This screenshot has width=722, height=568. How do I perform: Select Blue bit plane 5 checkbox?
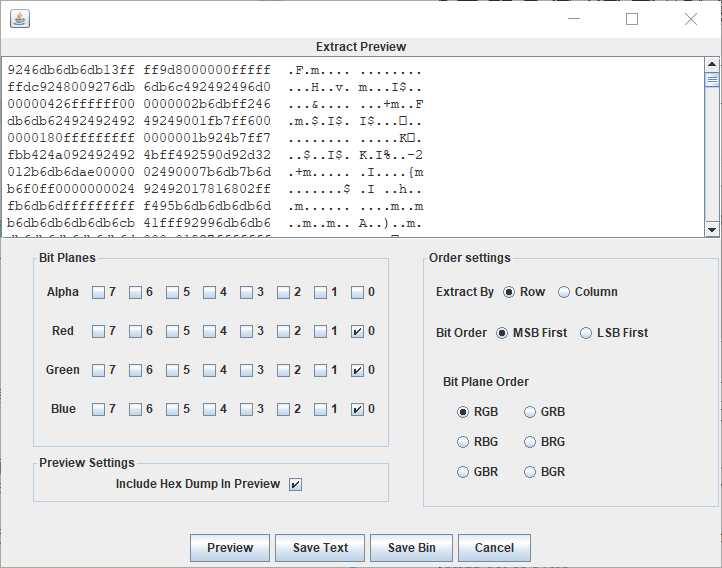(172, 410)
